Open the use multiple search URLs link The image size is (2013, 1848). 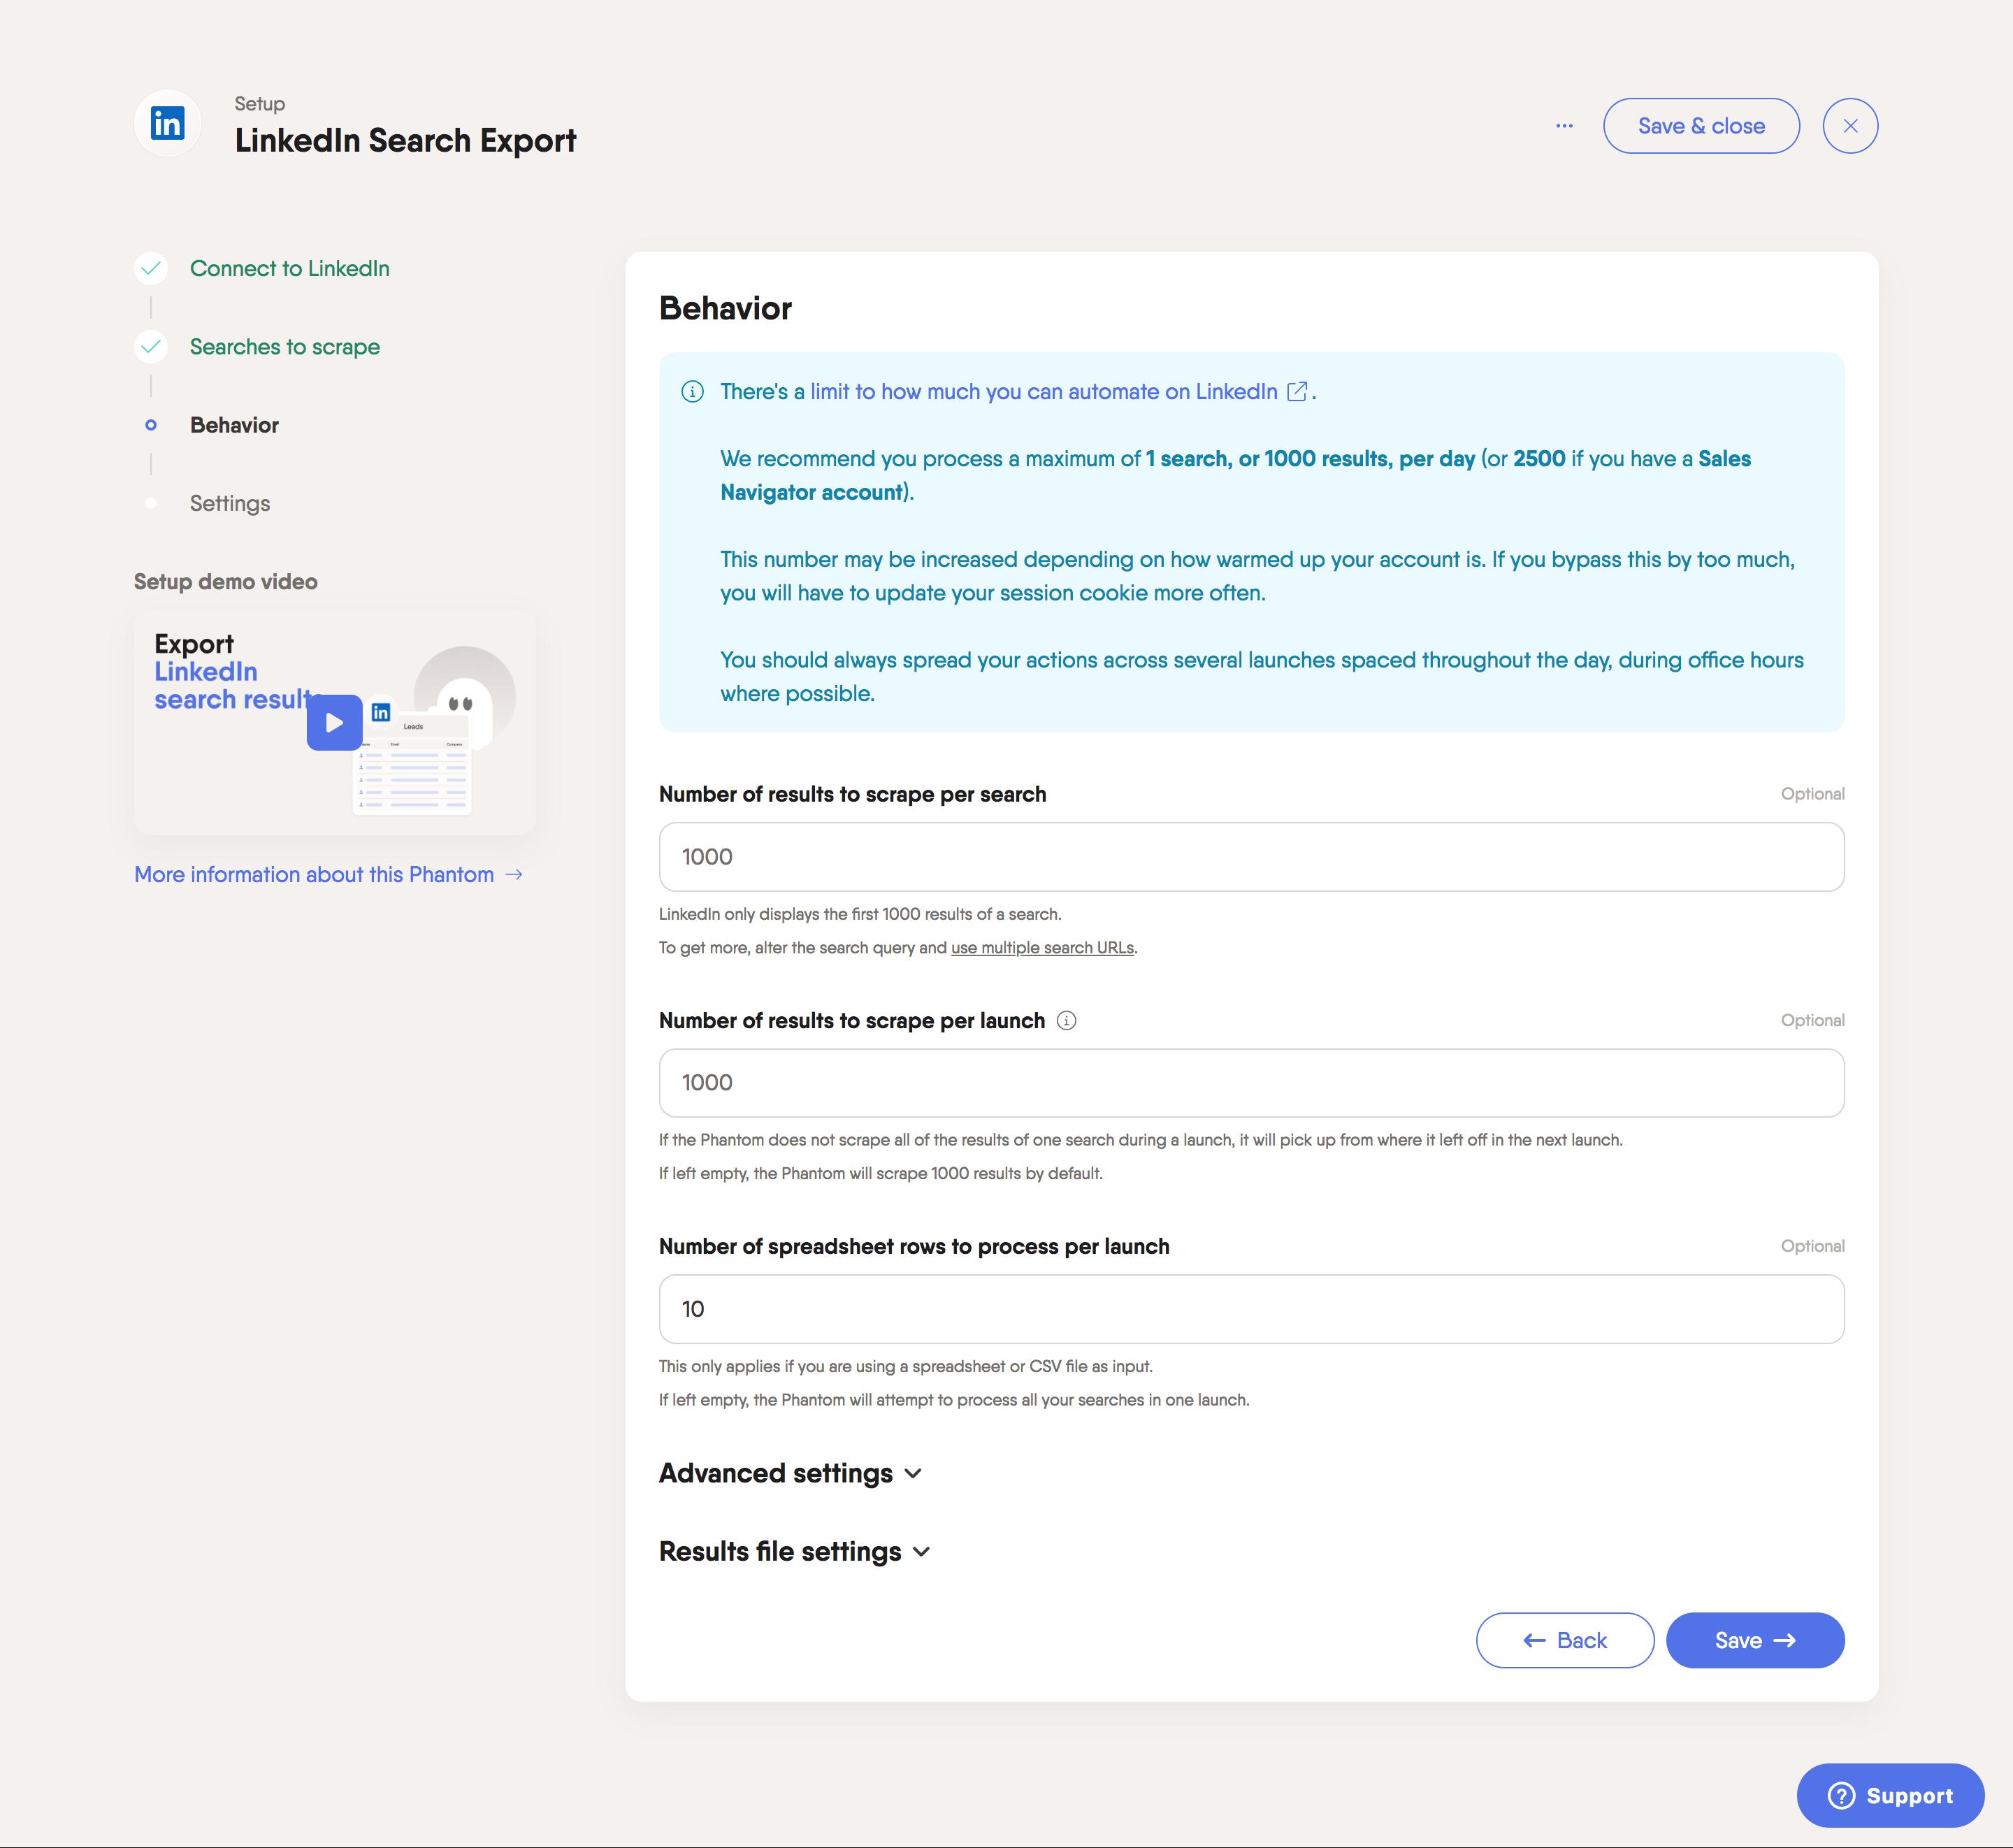[x=1042, y=948]
